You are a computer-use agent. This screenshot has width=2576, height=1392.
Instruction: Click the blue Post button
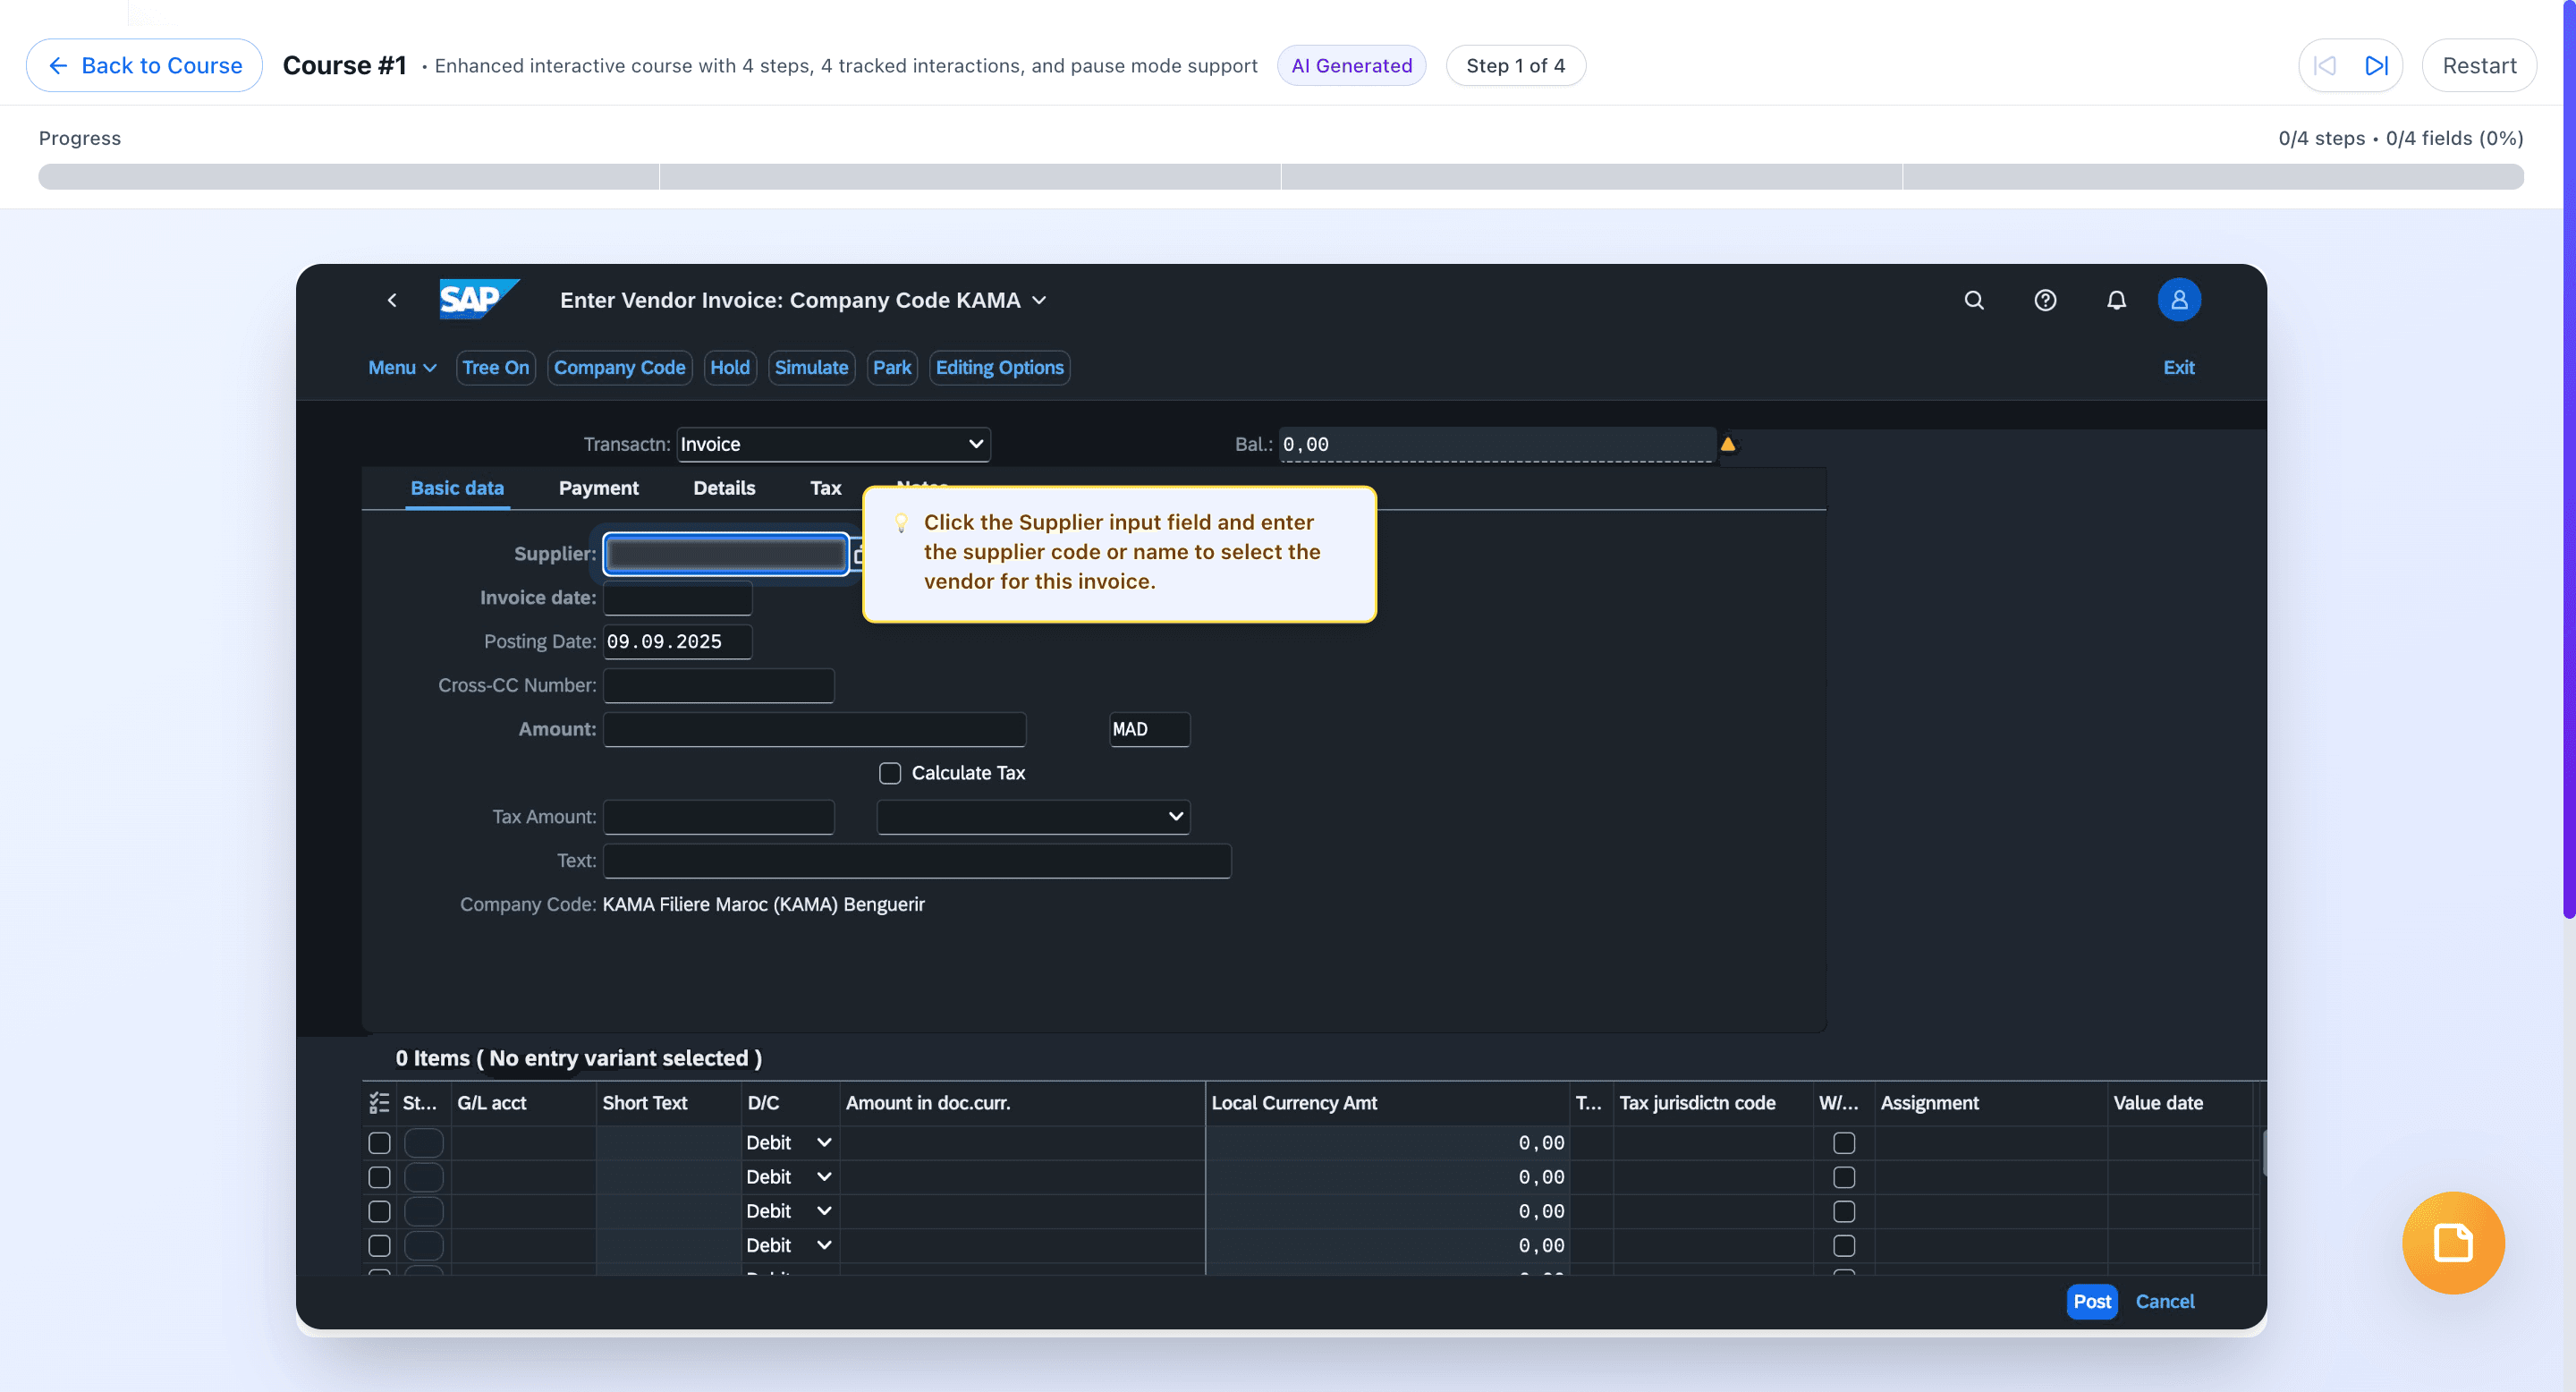(x=2091, y=1301)
